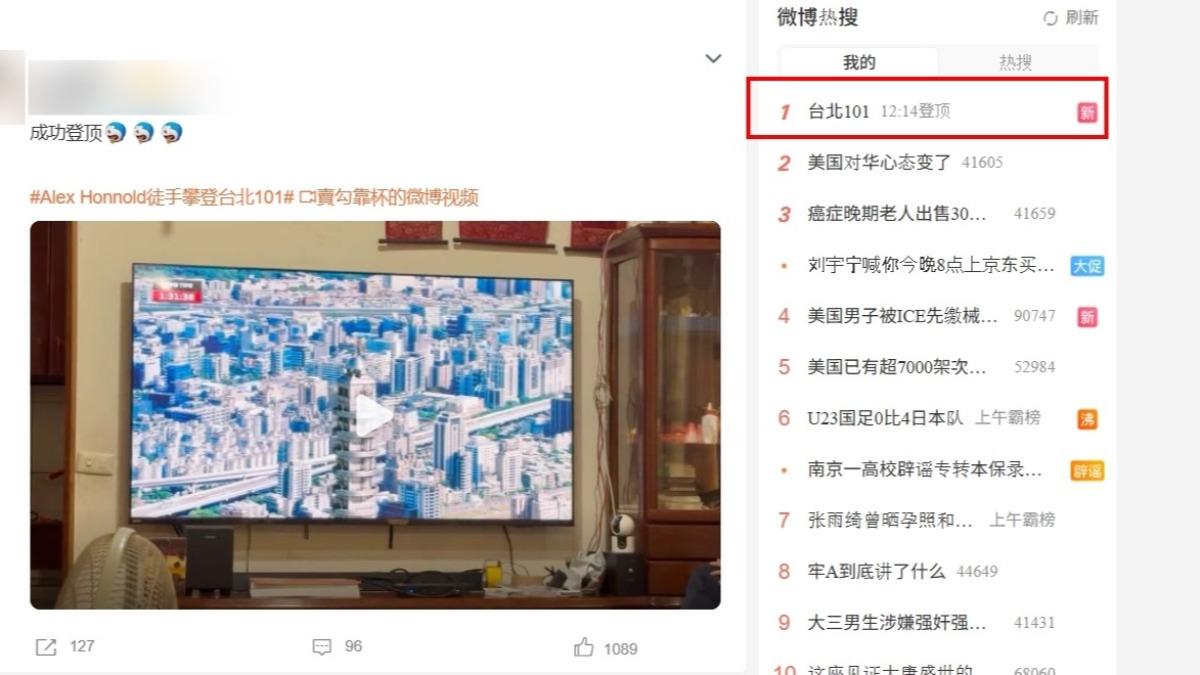The width and height of the screenshot is (1200, 675).
Task: Switch to the 热搜 tab
Action: [x=1015, y=62]
